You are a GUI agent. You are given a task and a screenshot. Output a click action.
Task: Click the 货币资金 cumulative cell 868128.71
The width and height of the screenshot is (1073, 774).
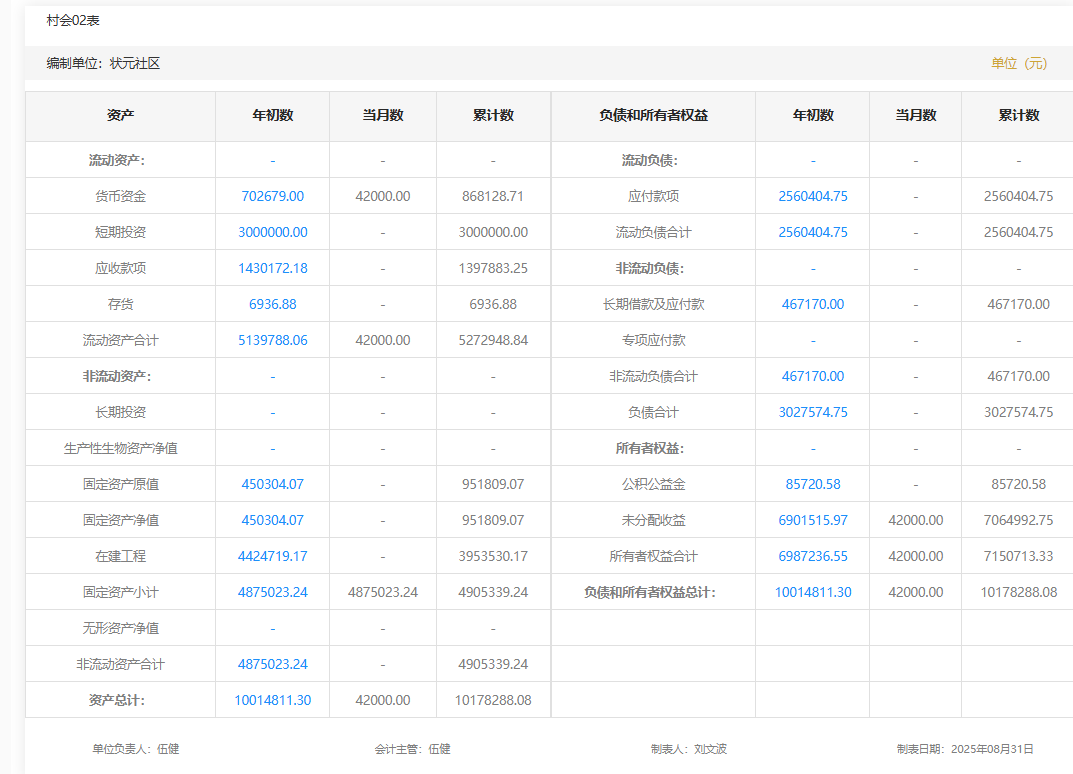tap(492, 196)
